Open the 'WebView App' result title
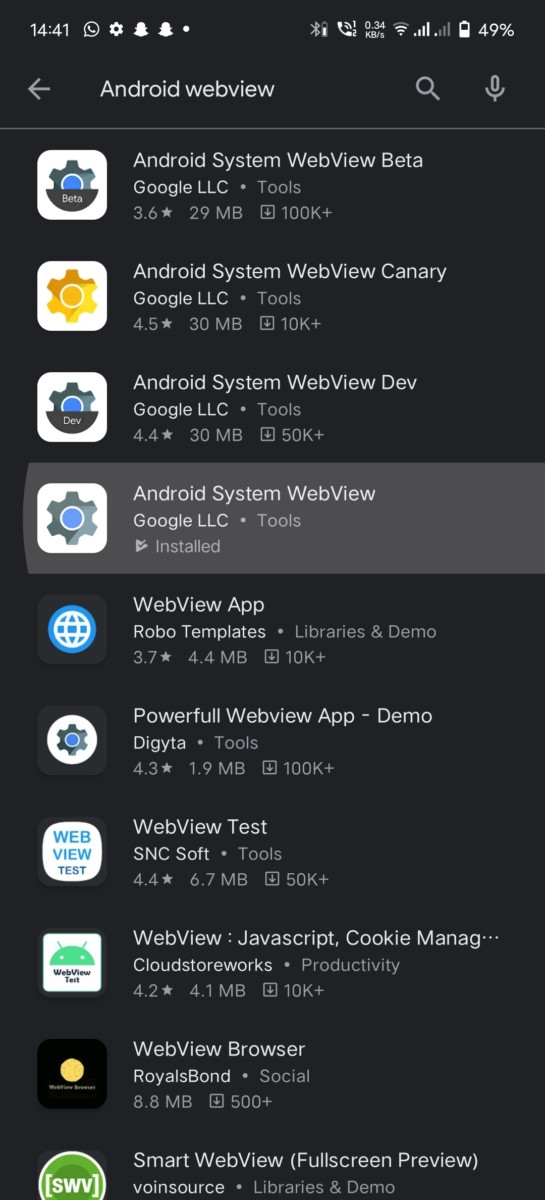The height and width of the screenshot is (1200, 545). tap(199, 604)
